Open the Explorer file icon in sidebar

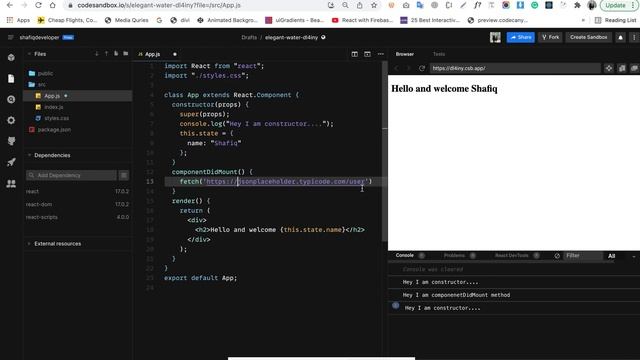[11, 78]
